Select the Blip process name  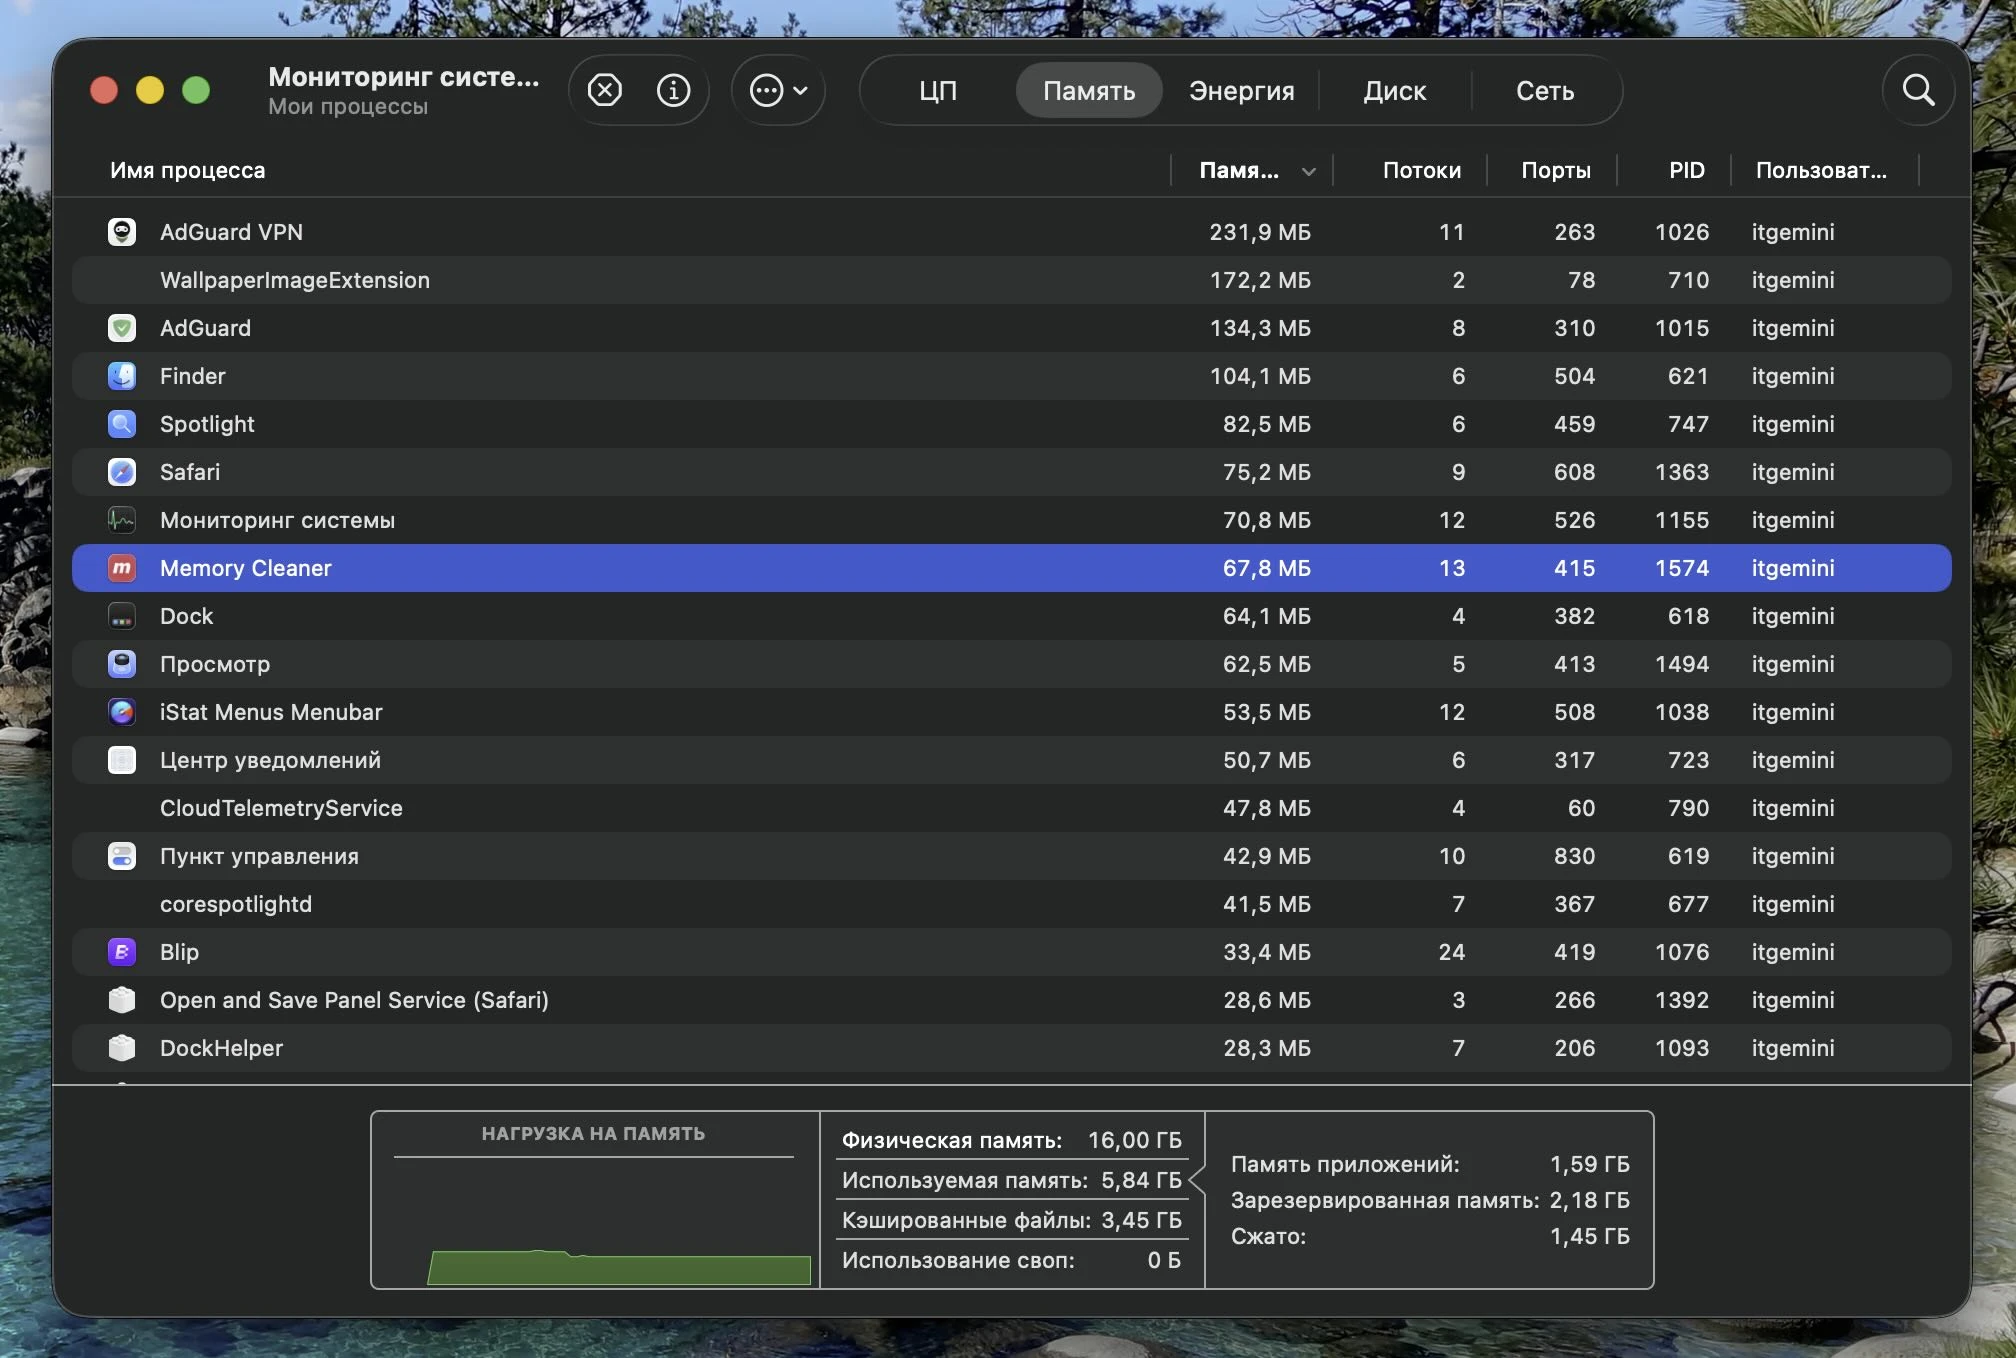pyautogui.click(x=179, y=952)
